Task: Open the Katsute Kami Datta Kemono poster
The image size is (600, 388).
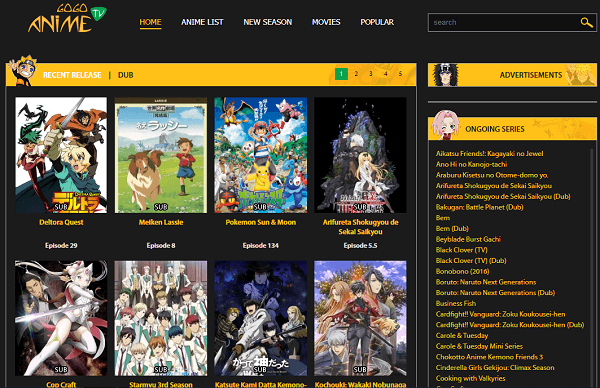Action: [261, 318]
